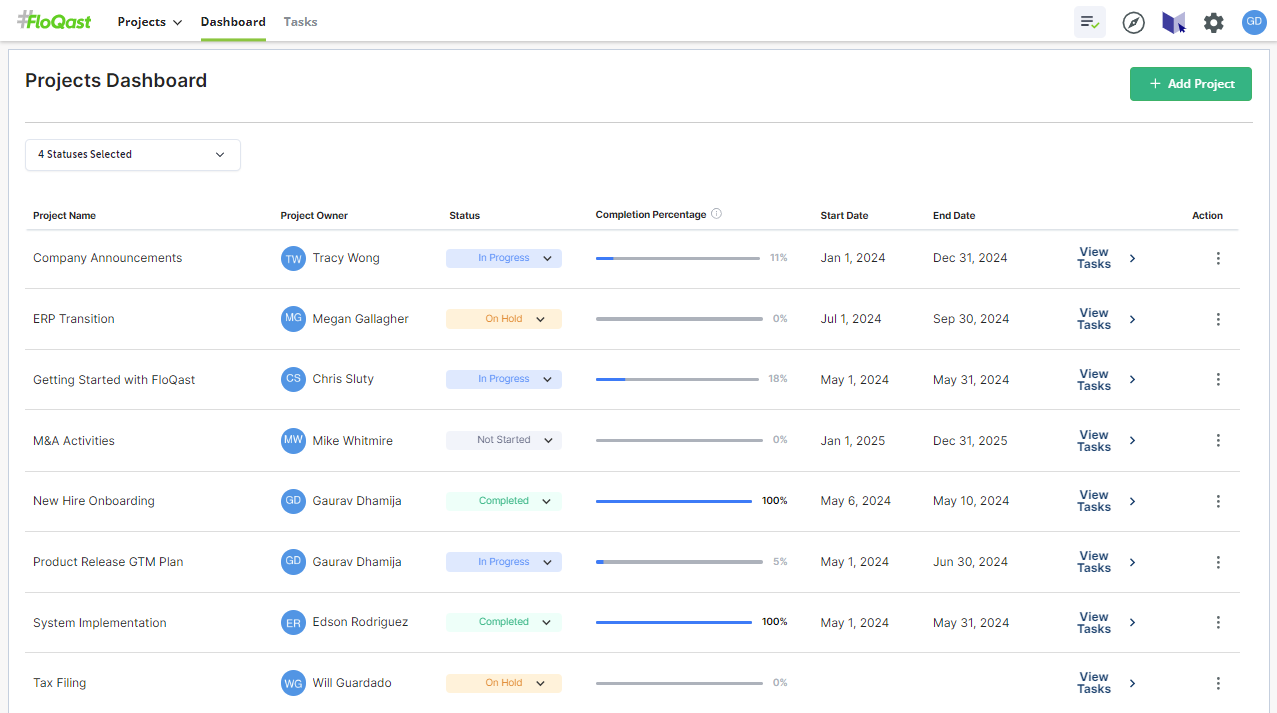Viewport: 1277px width, 713px height.
Task: Click the Project Owner column header
Action: click(x=314, y=215)
